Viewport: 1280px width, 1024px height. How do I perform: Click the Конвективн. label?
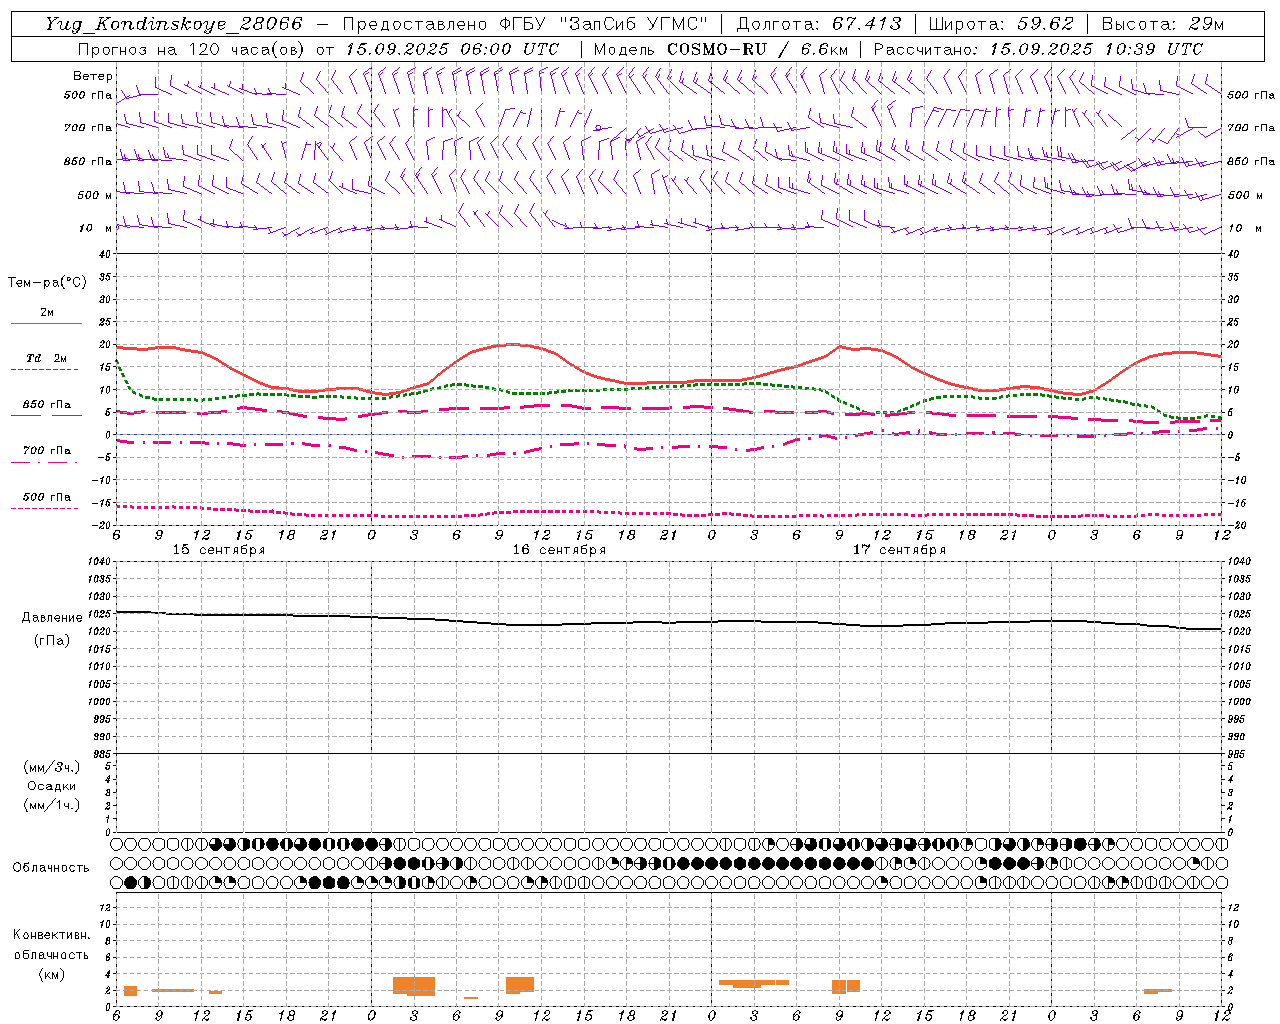[x=51, y=935]
